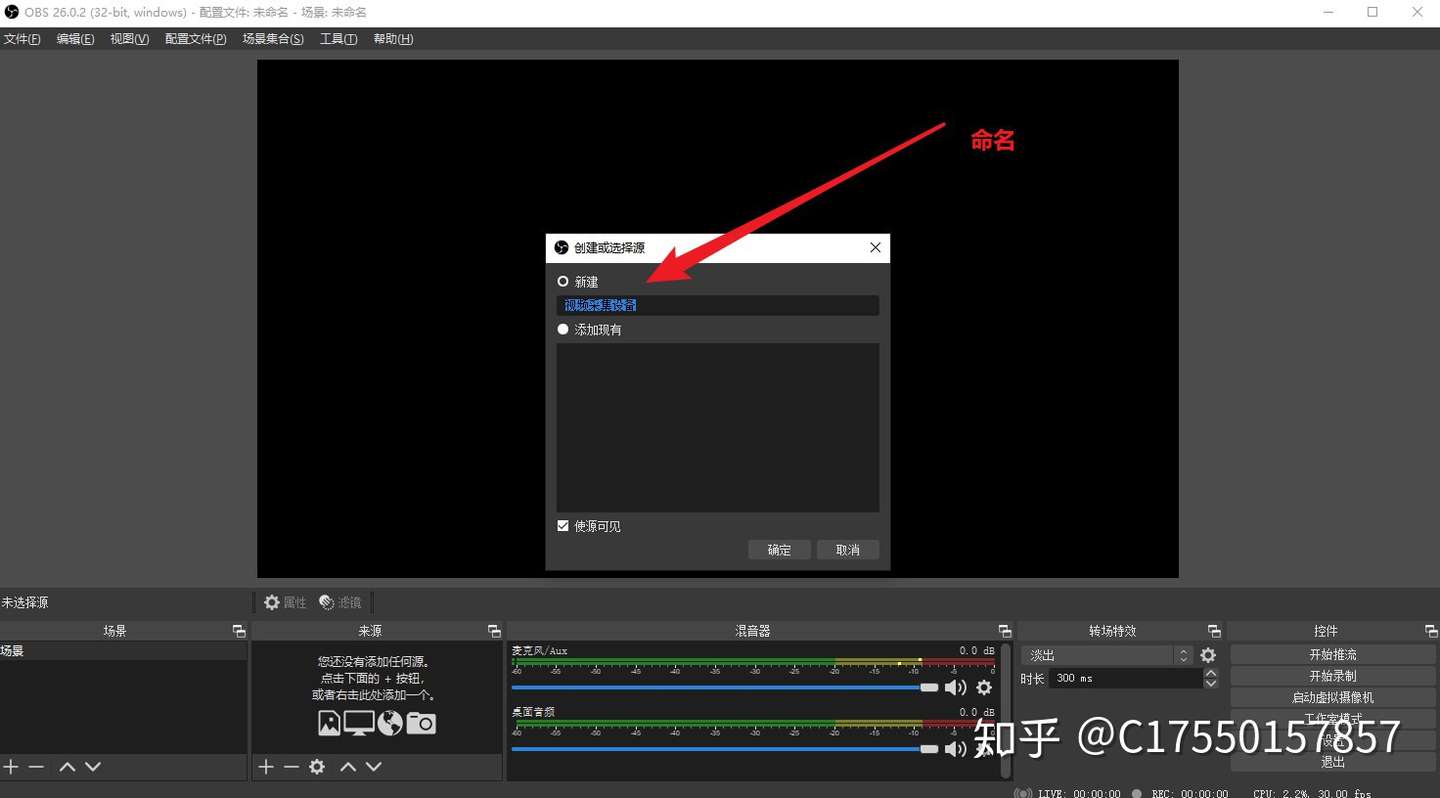1440x798 pixels.
Task: Click the 开始推流 button
Action: (x=1333, y=654)
